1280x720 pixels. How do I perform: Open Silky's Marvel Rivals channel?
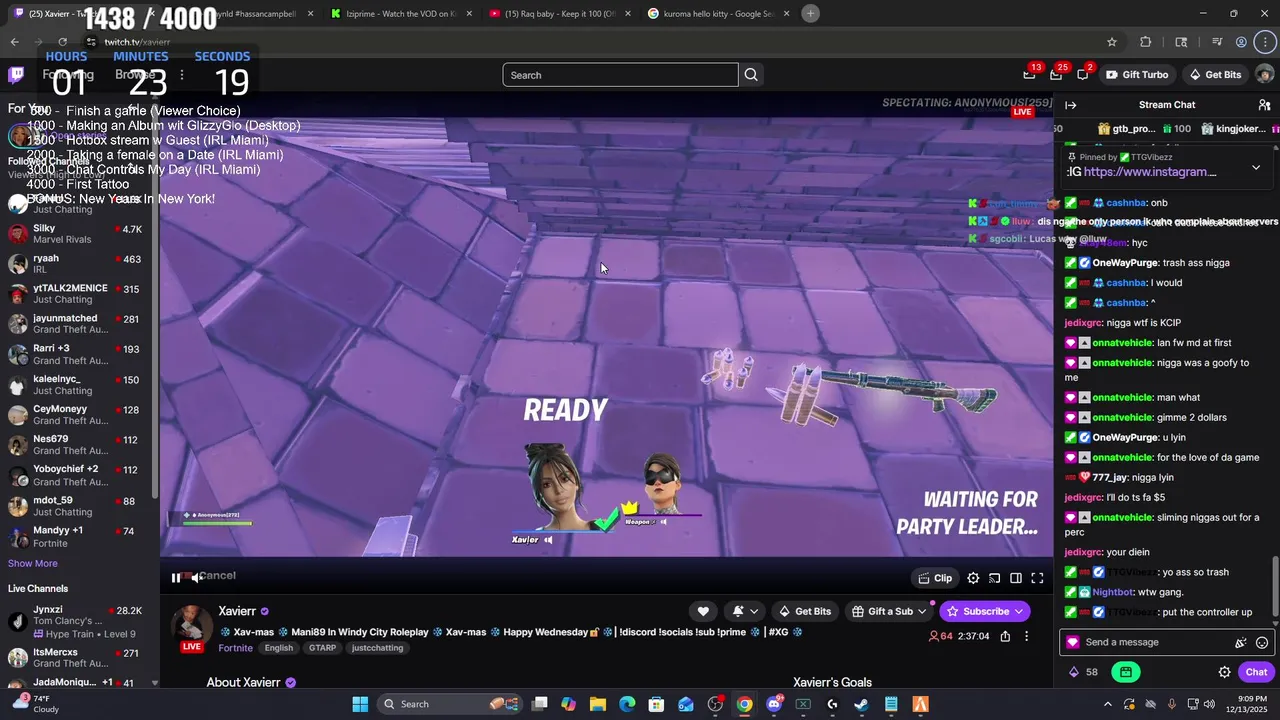[x=77, y=234]
